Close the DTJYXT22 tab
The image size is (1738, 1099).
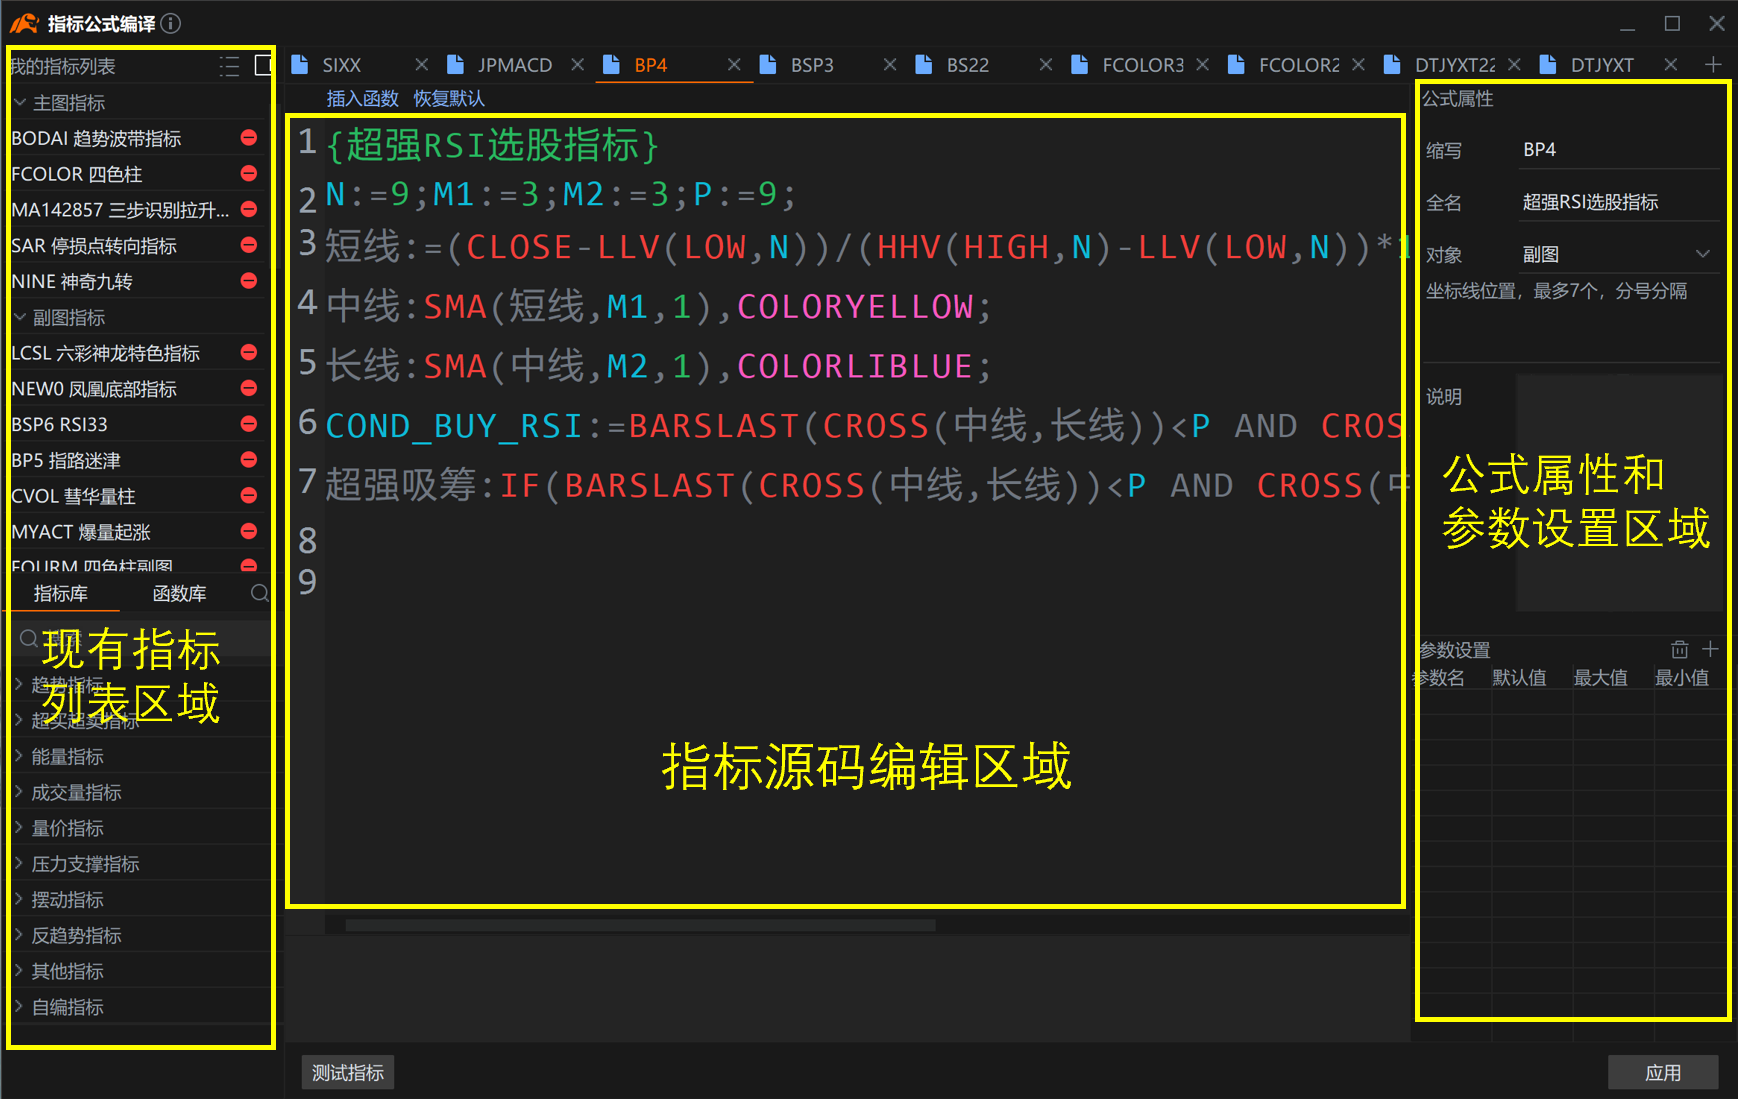pyautogui.click(x=1515, y=64)
